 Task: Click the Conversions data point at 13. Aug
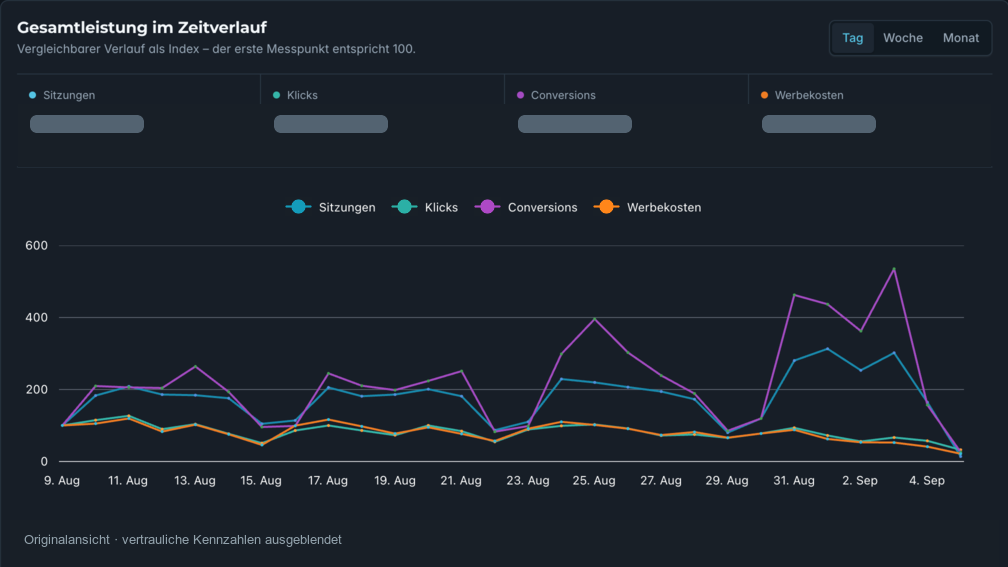coord(195,366)
